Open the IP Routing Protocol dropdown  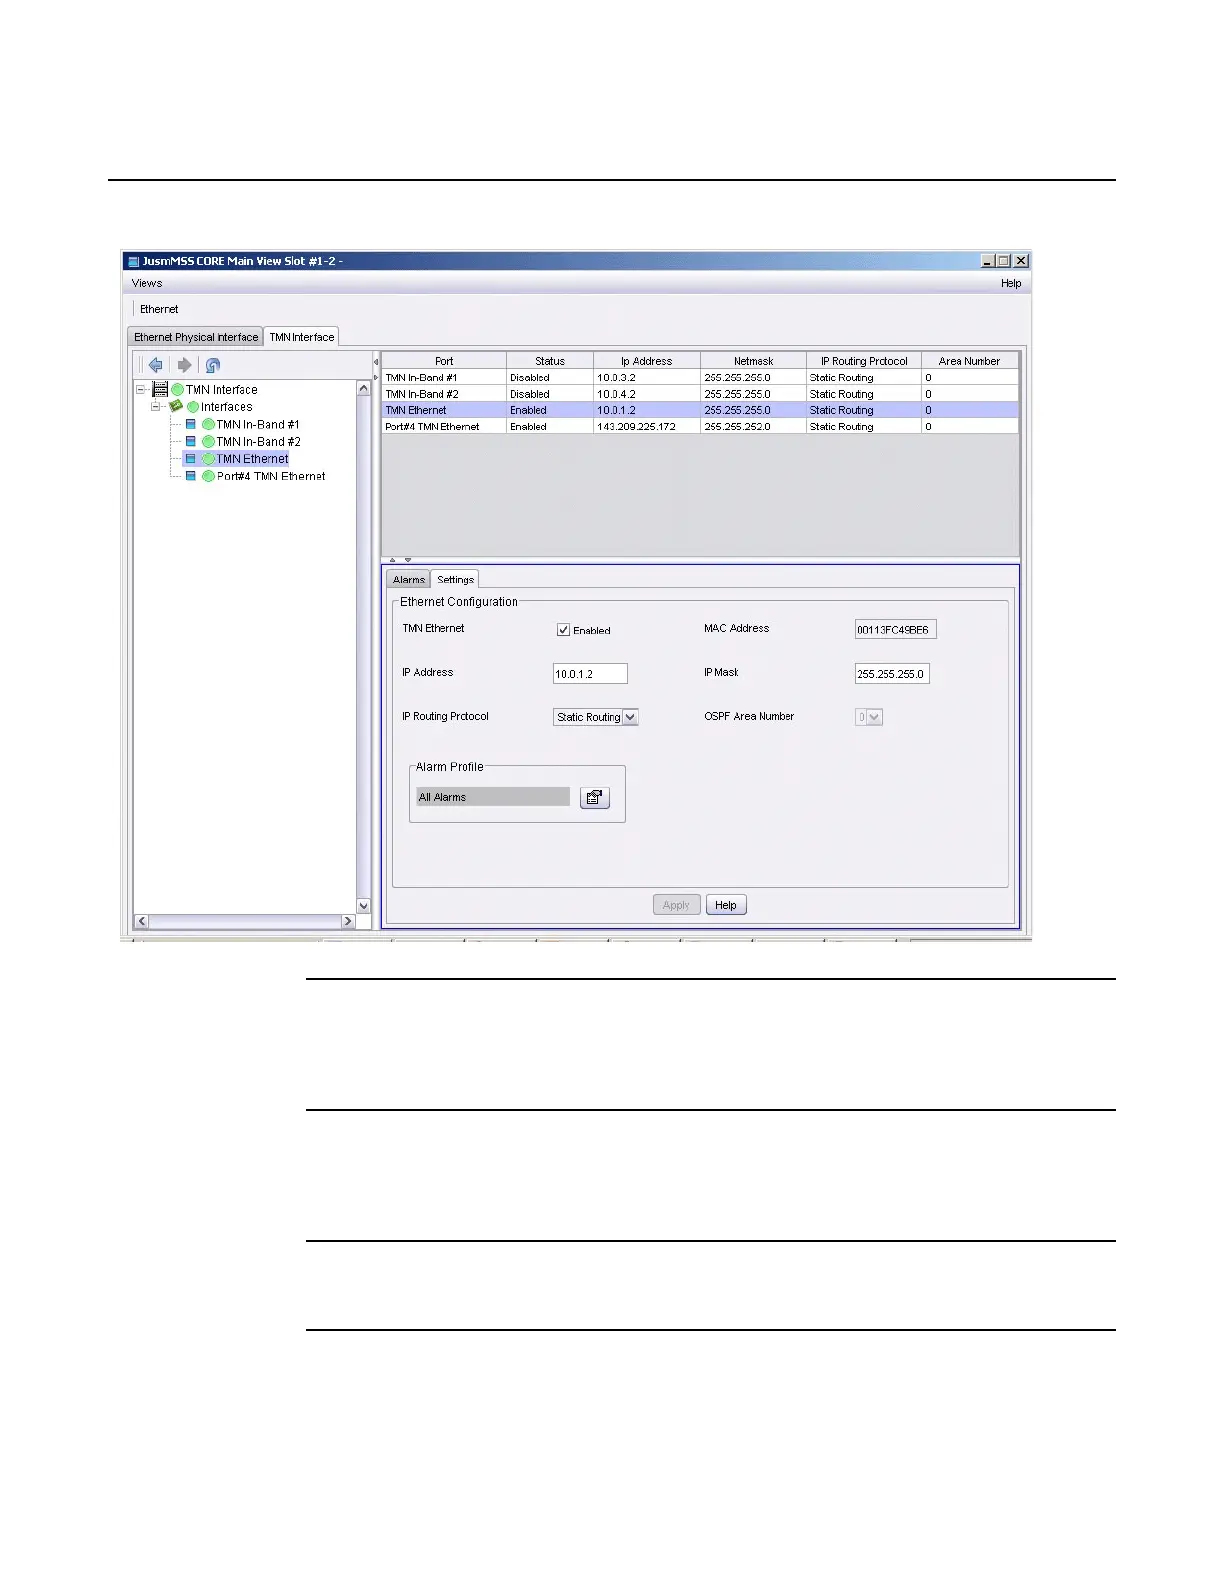[630, 717]
